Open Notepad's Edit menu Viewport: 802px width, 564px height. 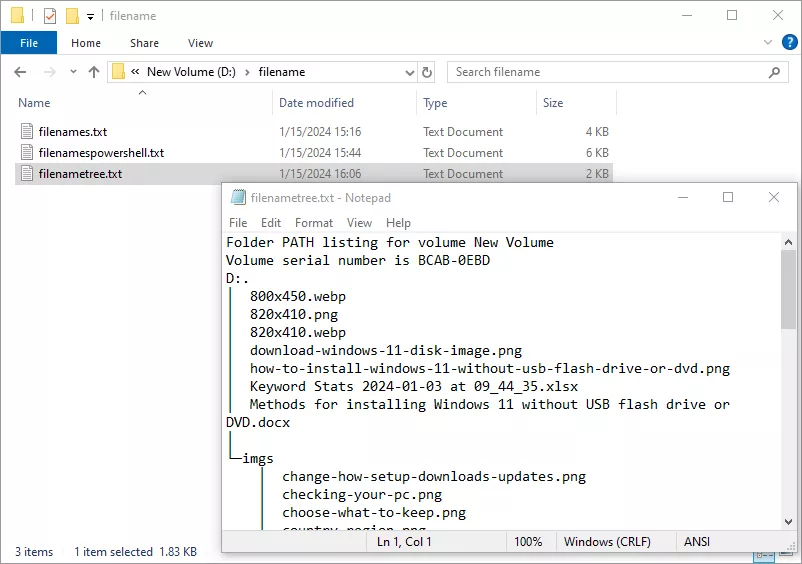(x=271, y=223)
